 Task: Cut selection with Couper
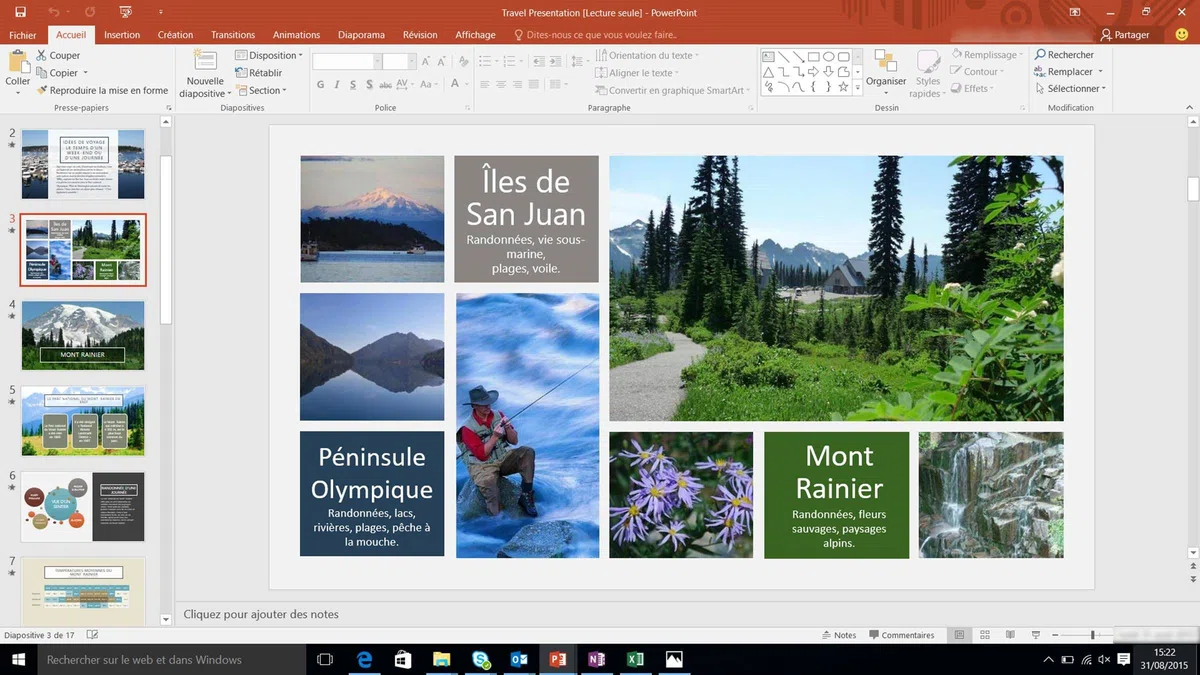58,56
